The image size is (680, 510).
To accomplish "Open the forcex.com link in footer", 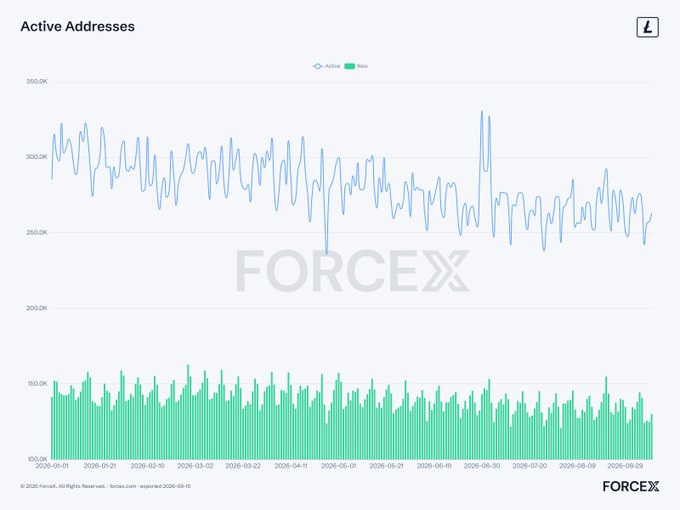I will (123, 486).
